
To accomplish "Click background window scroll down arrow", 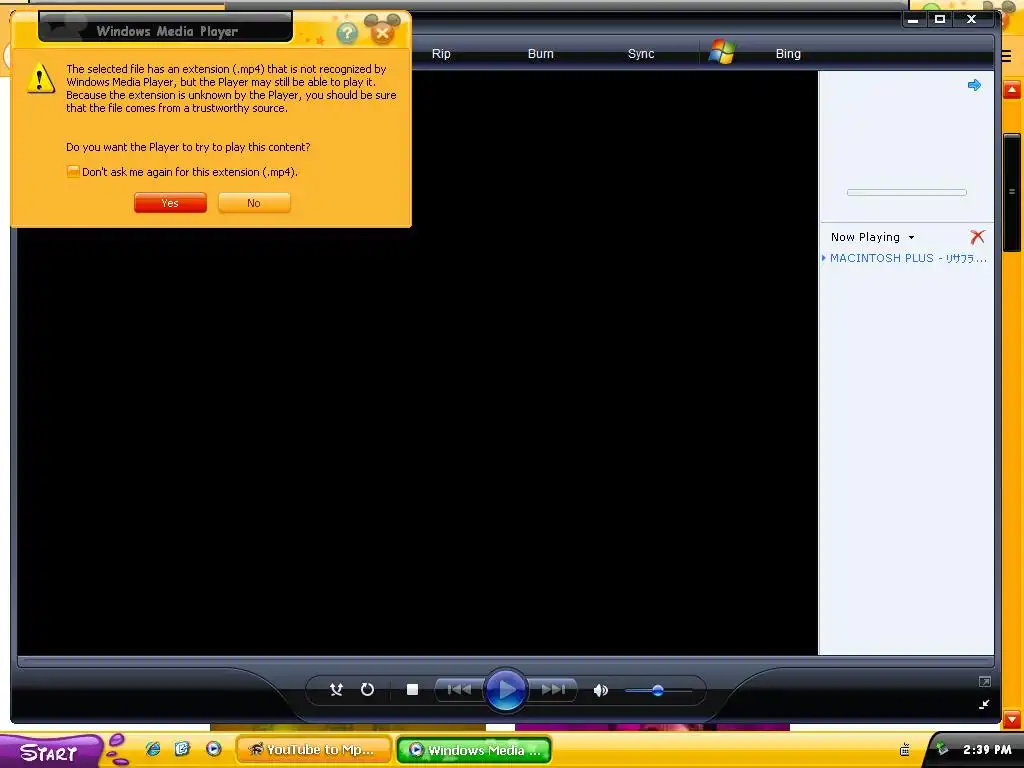I will coord(1012,719).
